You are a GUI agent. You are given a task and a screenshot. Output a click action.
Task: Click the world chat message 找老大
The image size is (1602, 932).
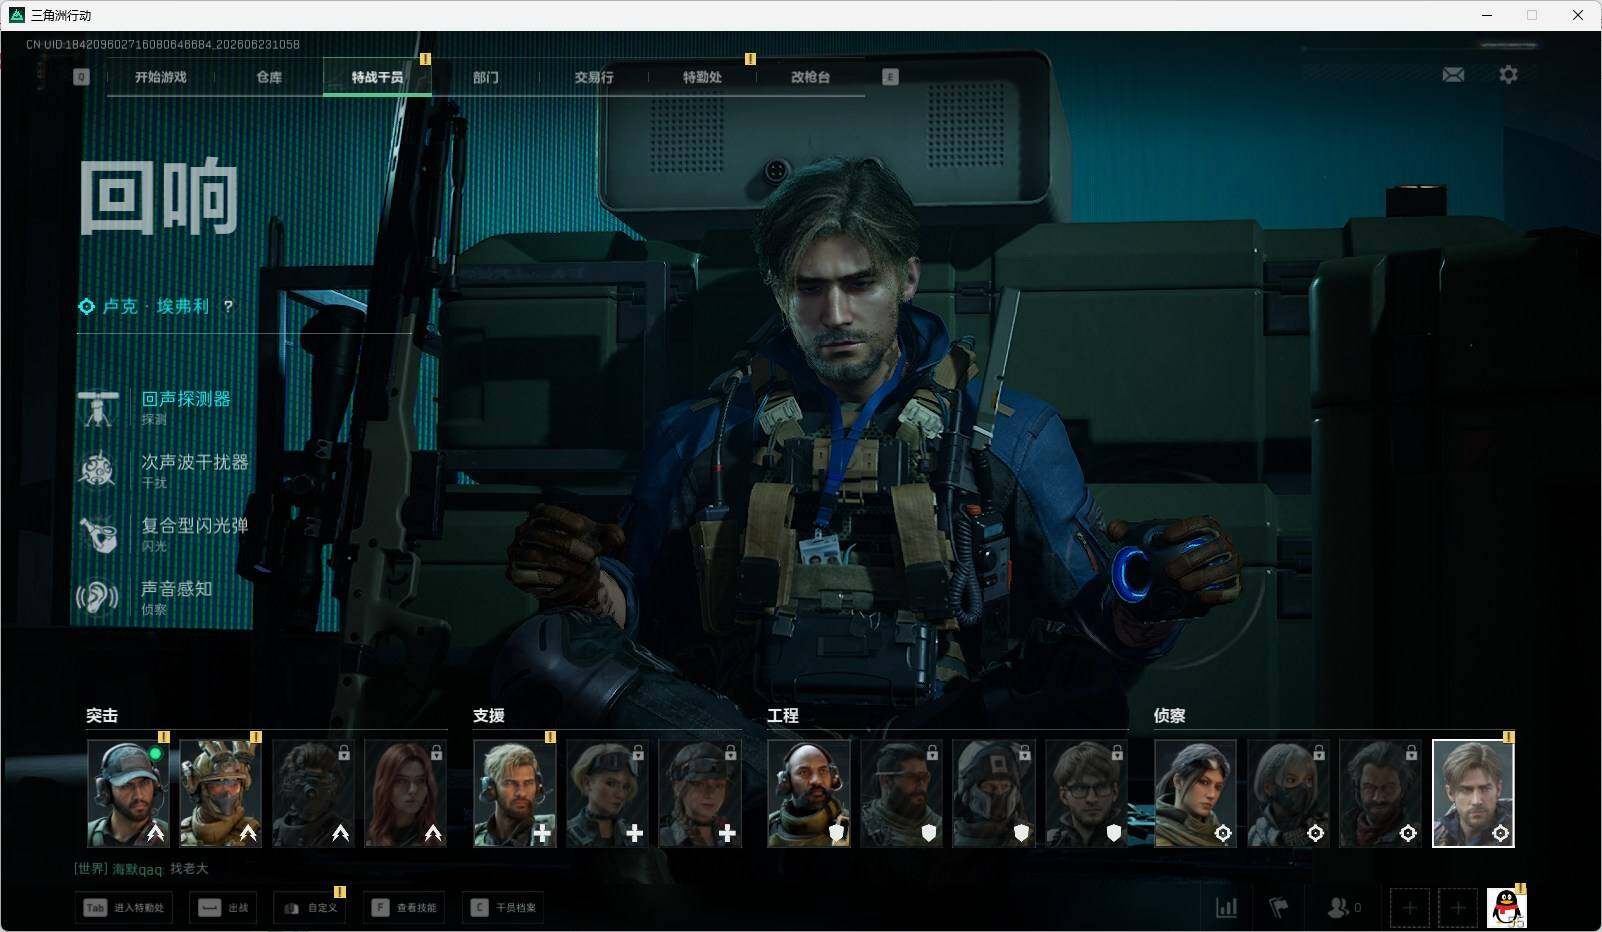(189, 868)
